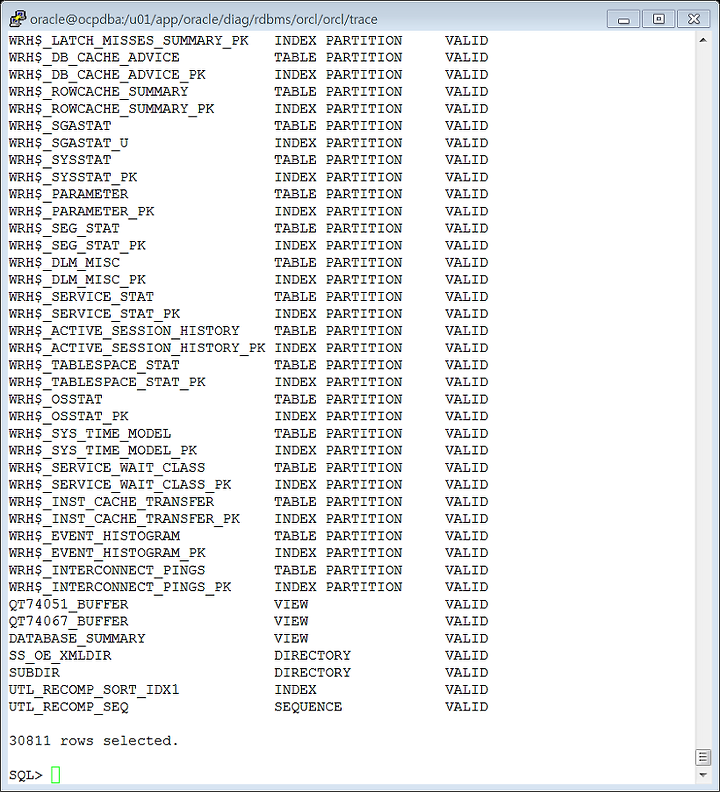The width and height of the screenshot is (720, 792).
Task: Click DIRECTORY type in the SUBDIR row
Action: (313, 673)
